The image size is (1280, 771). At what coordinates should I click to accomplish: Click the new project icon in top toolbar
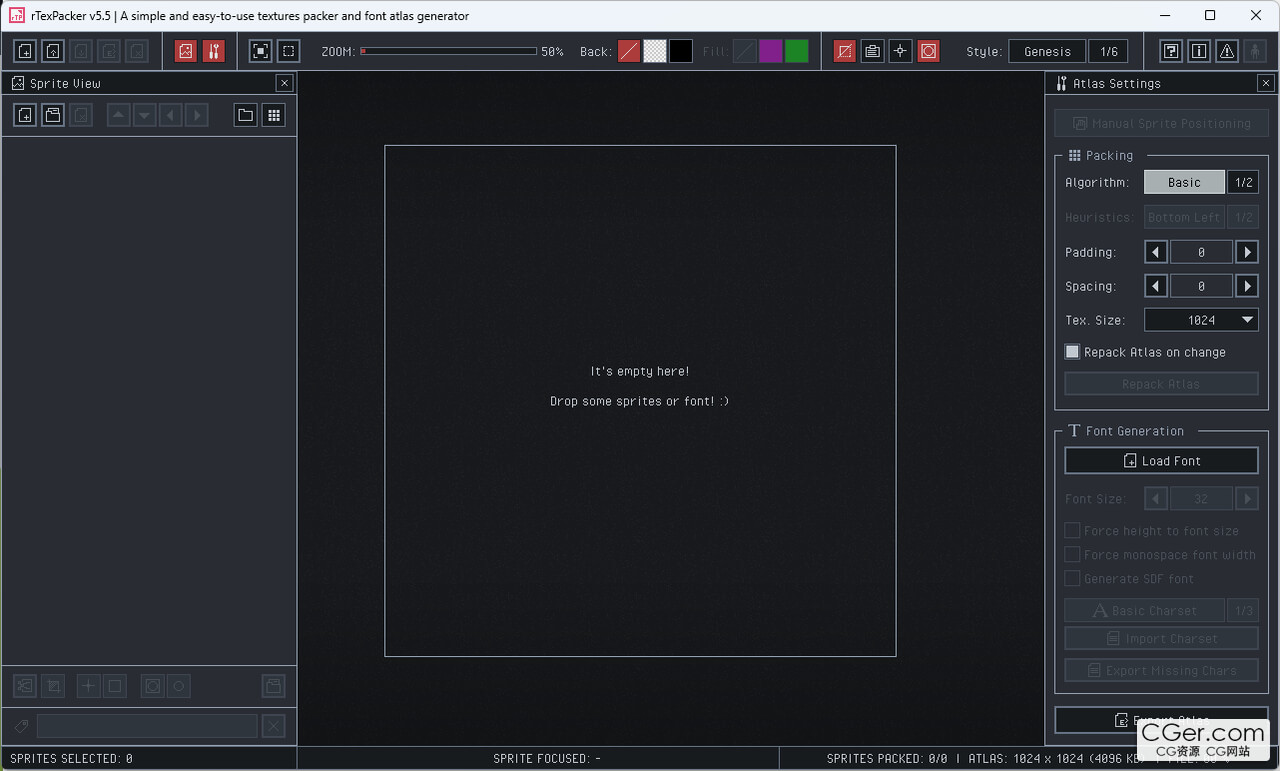[25, 51]
